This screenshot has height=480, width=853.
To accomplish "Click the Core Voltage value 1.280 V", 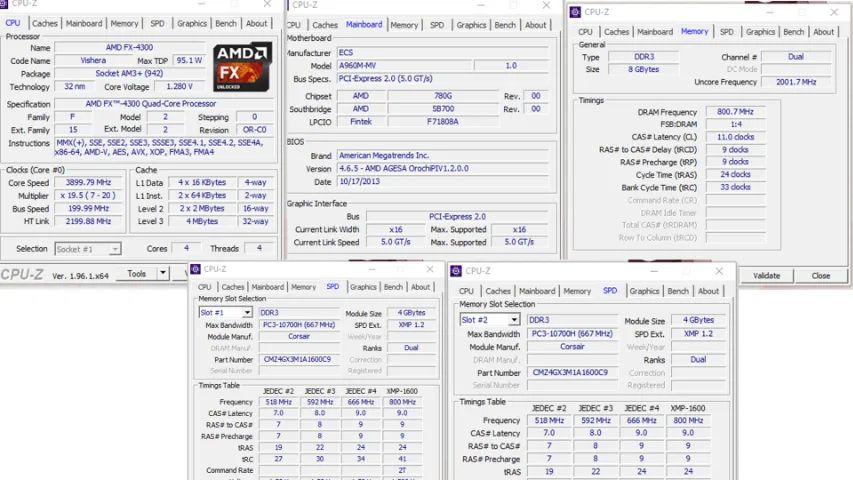I will [x=180, y=87].
